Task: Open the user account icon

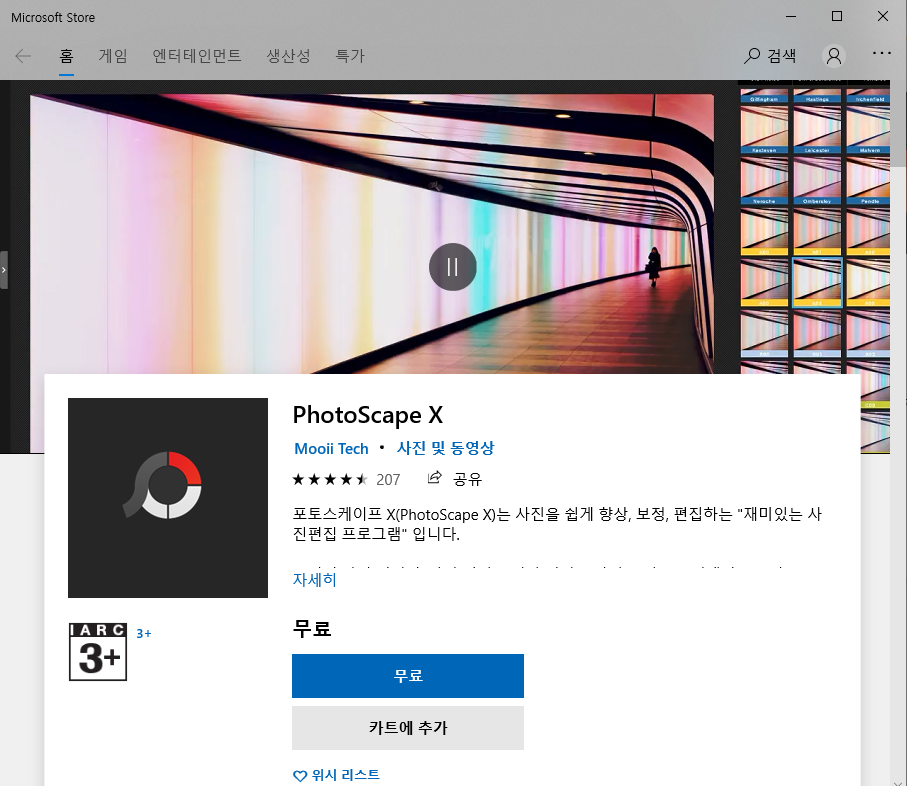Action: 834,56
